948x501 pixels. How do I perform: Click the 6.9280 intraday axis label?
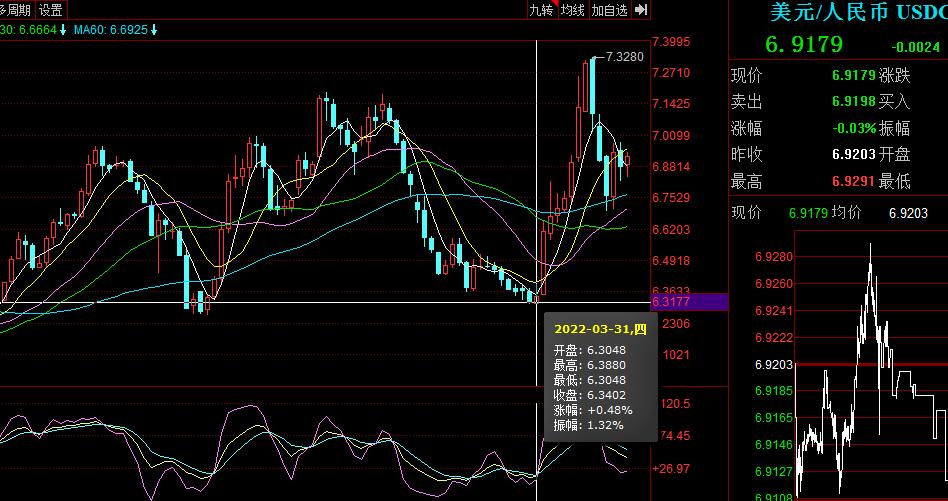[773, 257]
